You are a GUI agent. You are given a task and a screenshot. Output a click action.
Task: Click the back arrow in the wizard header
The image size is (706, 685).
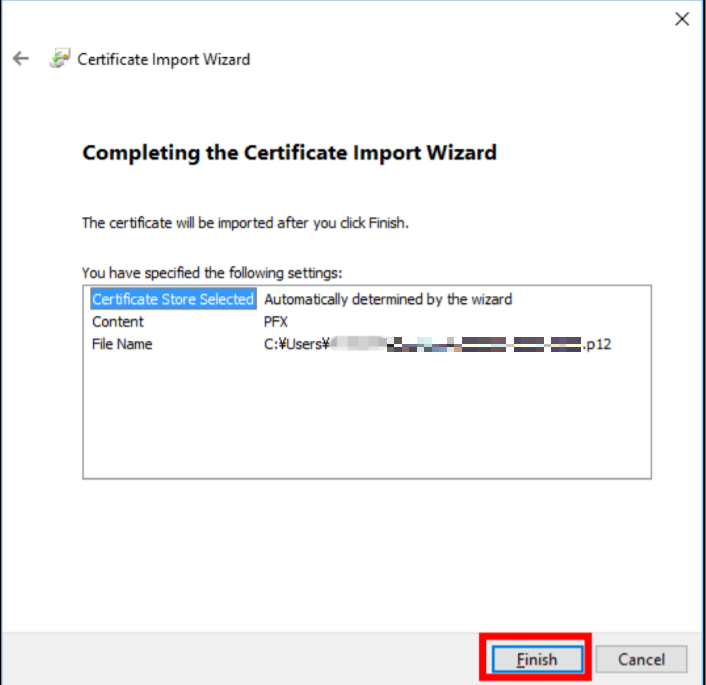click(21, 59)
